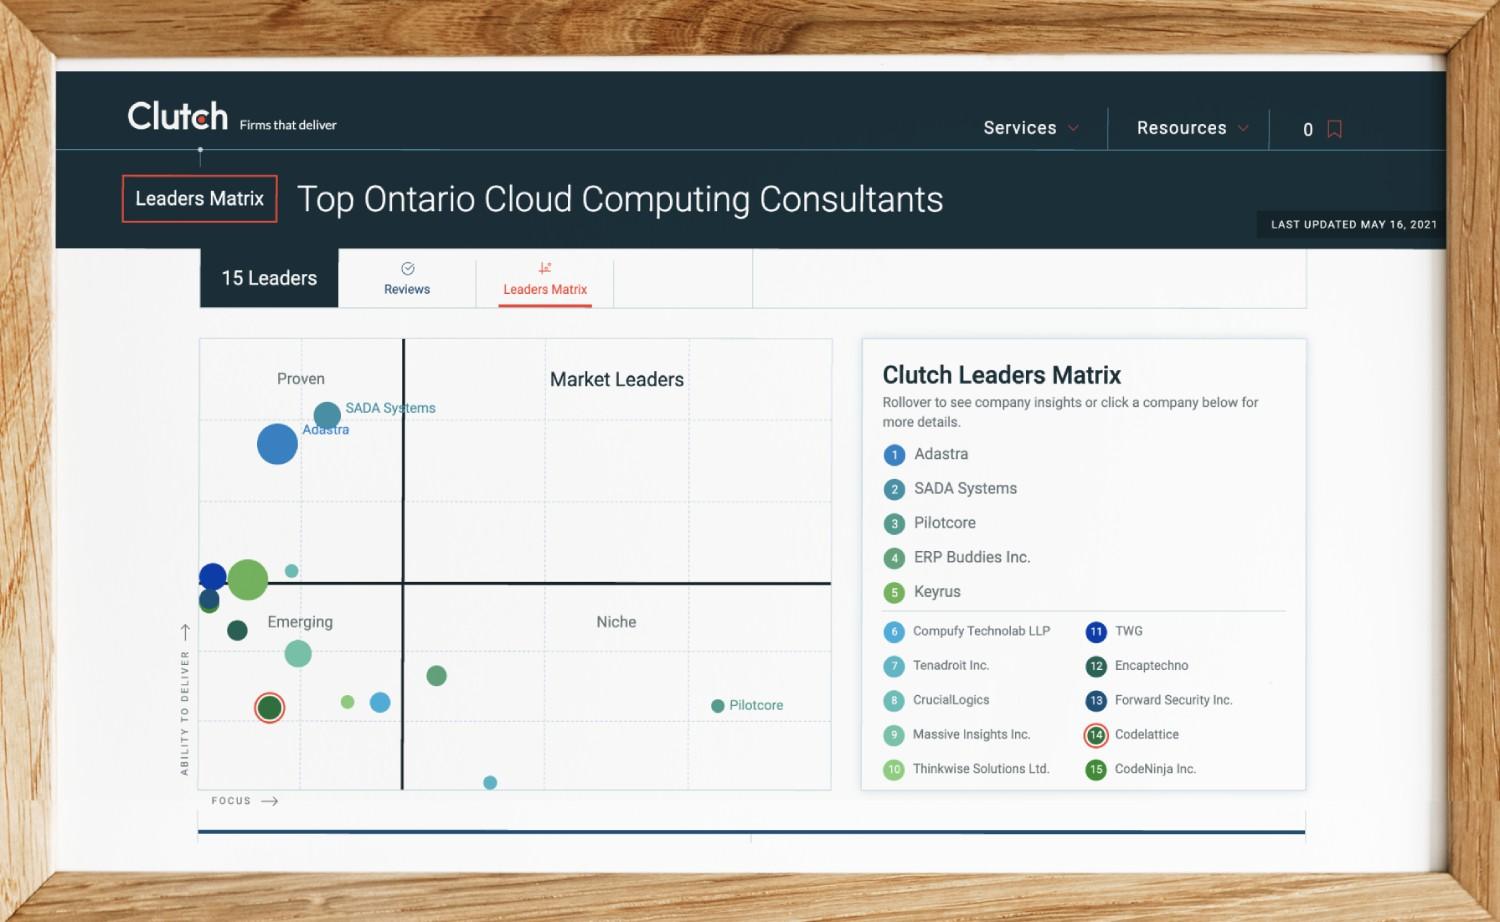
Task: Click the number 8 badge beside CrucialLogics
Action: pos(894,701)
